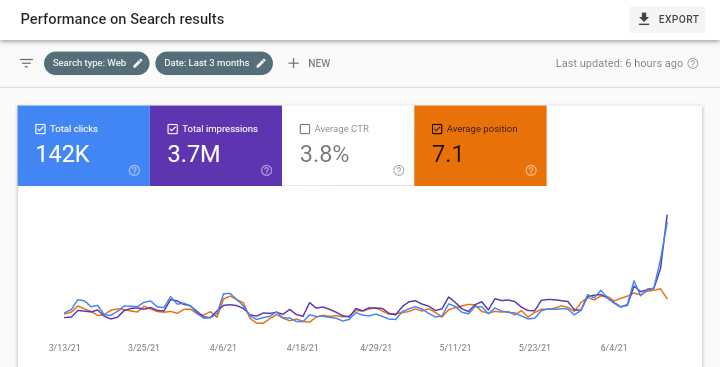
Task: Open help icon on Total impressions card
Action: pyautogui.click(x=266, y=171)
